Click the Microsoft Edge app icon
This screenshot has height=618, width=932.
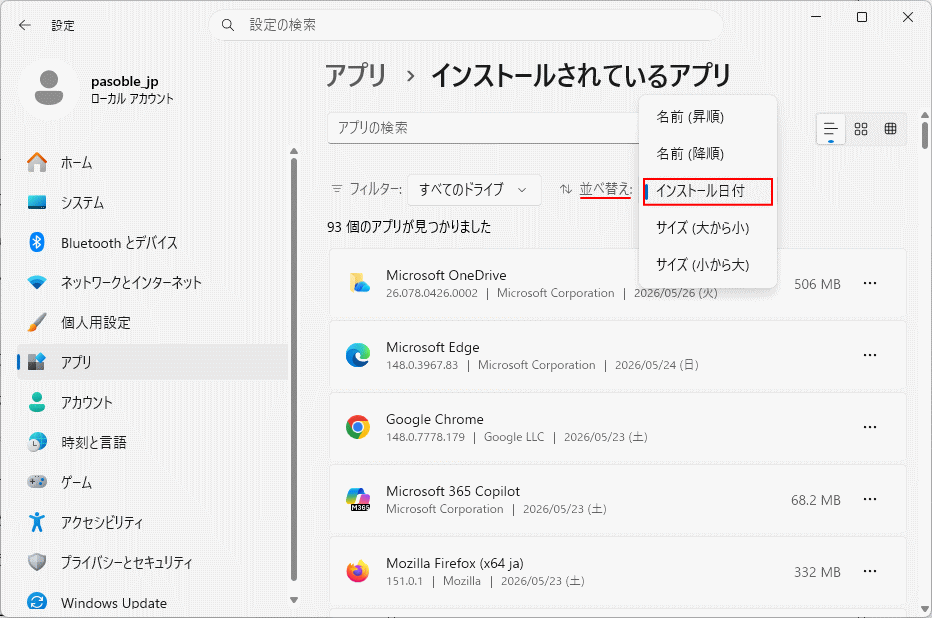358,355
